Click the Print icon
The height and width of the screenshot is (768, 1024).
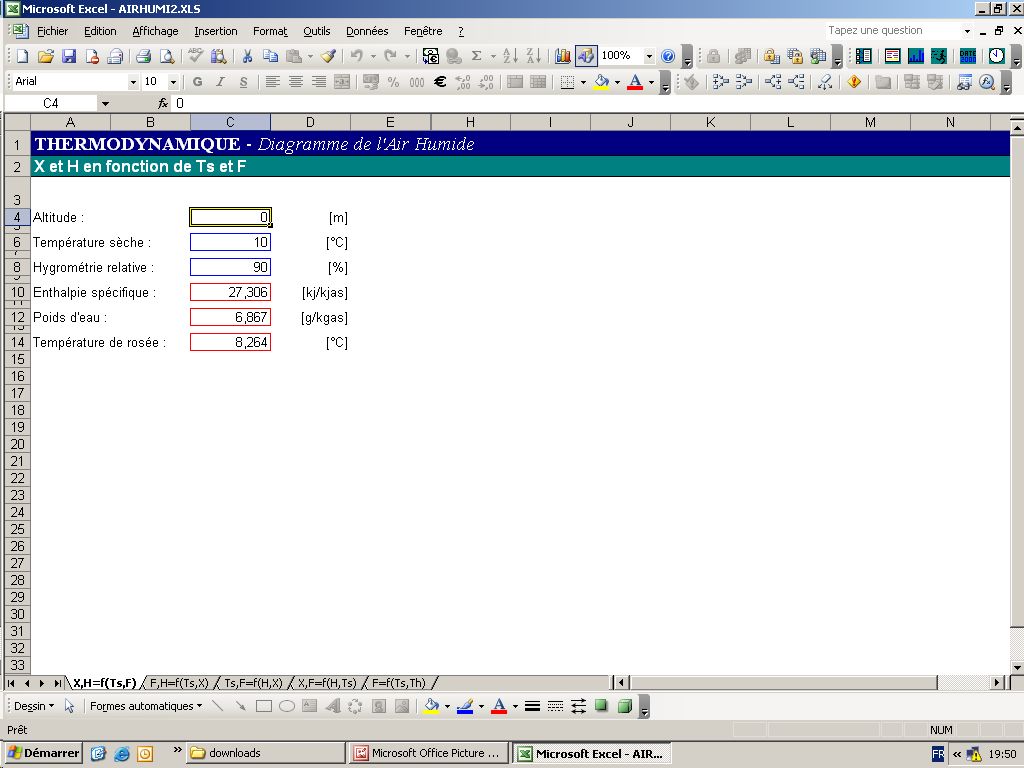144,56
